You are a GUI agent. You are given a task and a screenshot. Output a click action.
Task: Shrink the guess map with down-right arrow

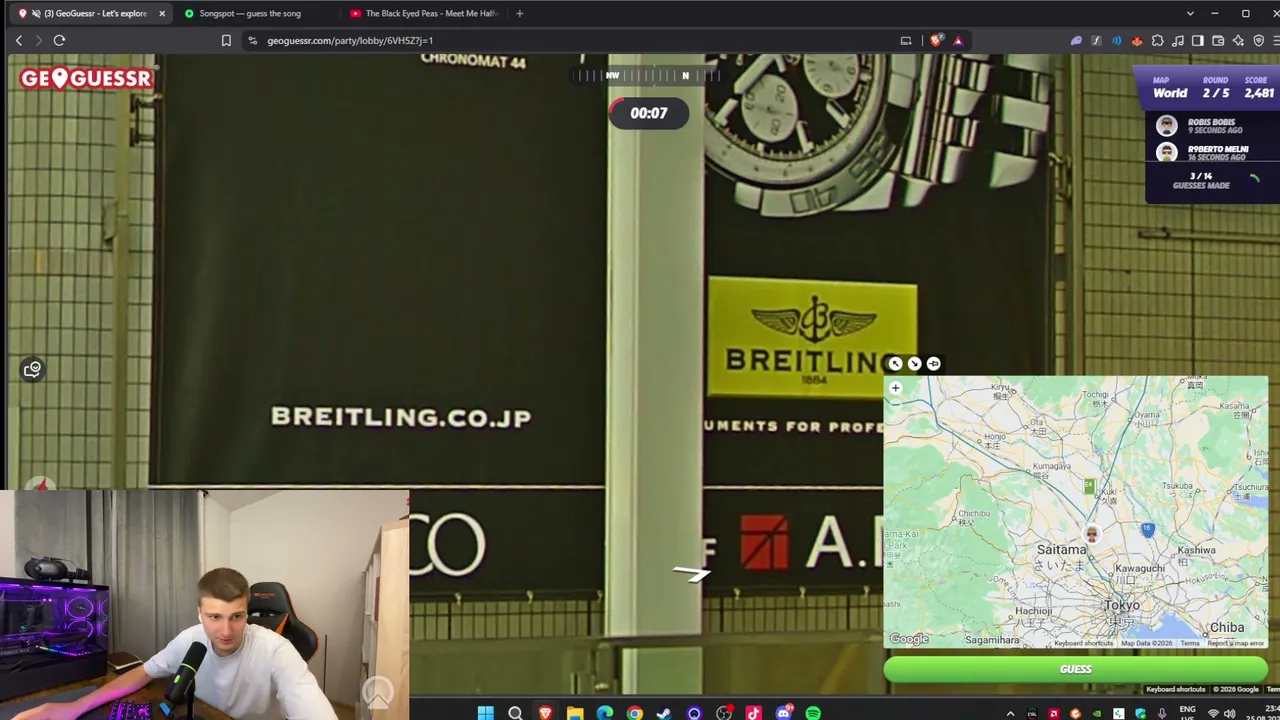(x=914, y=364)
